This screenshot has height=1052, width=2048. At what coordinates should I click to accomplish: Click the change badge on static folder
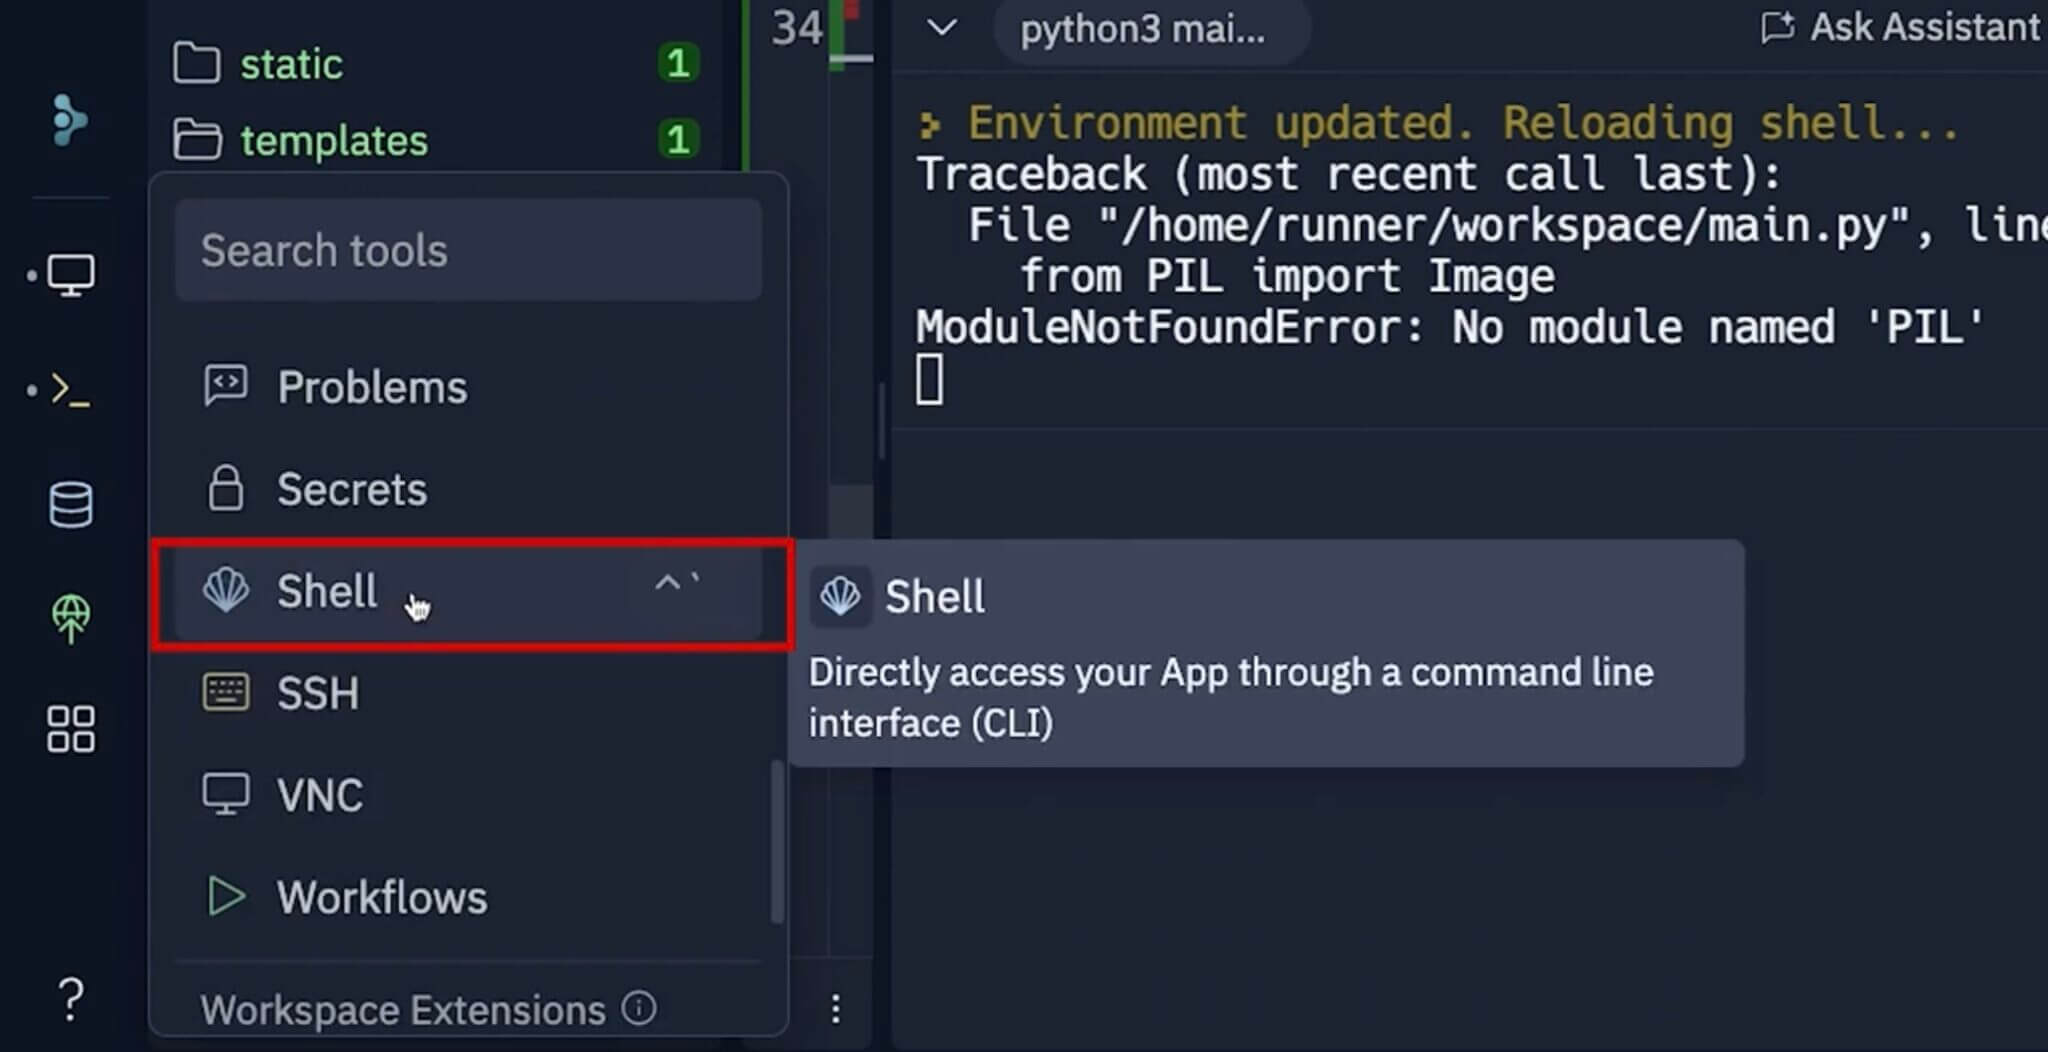[x=678, y=63]
